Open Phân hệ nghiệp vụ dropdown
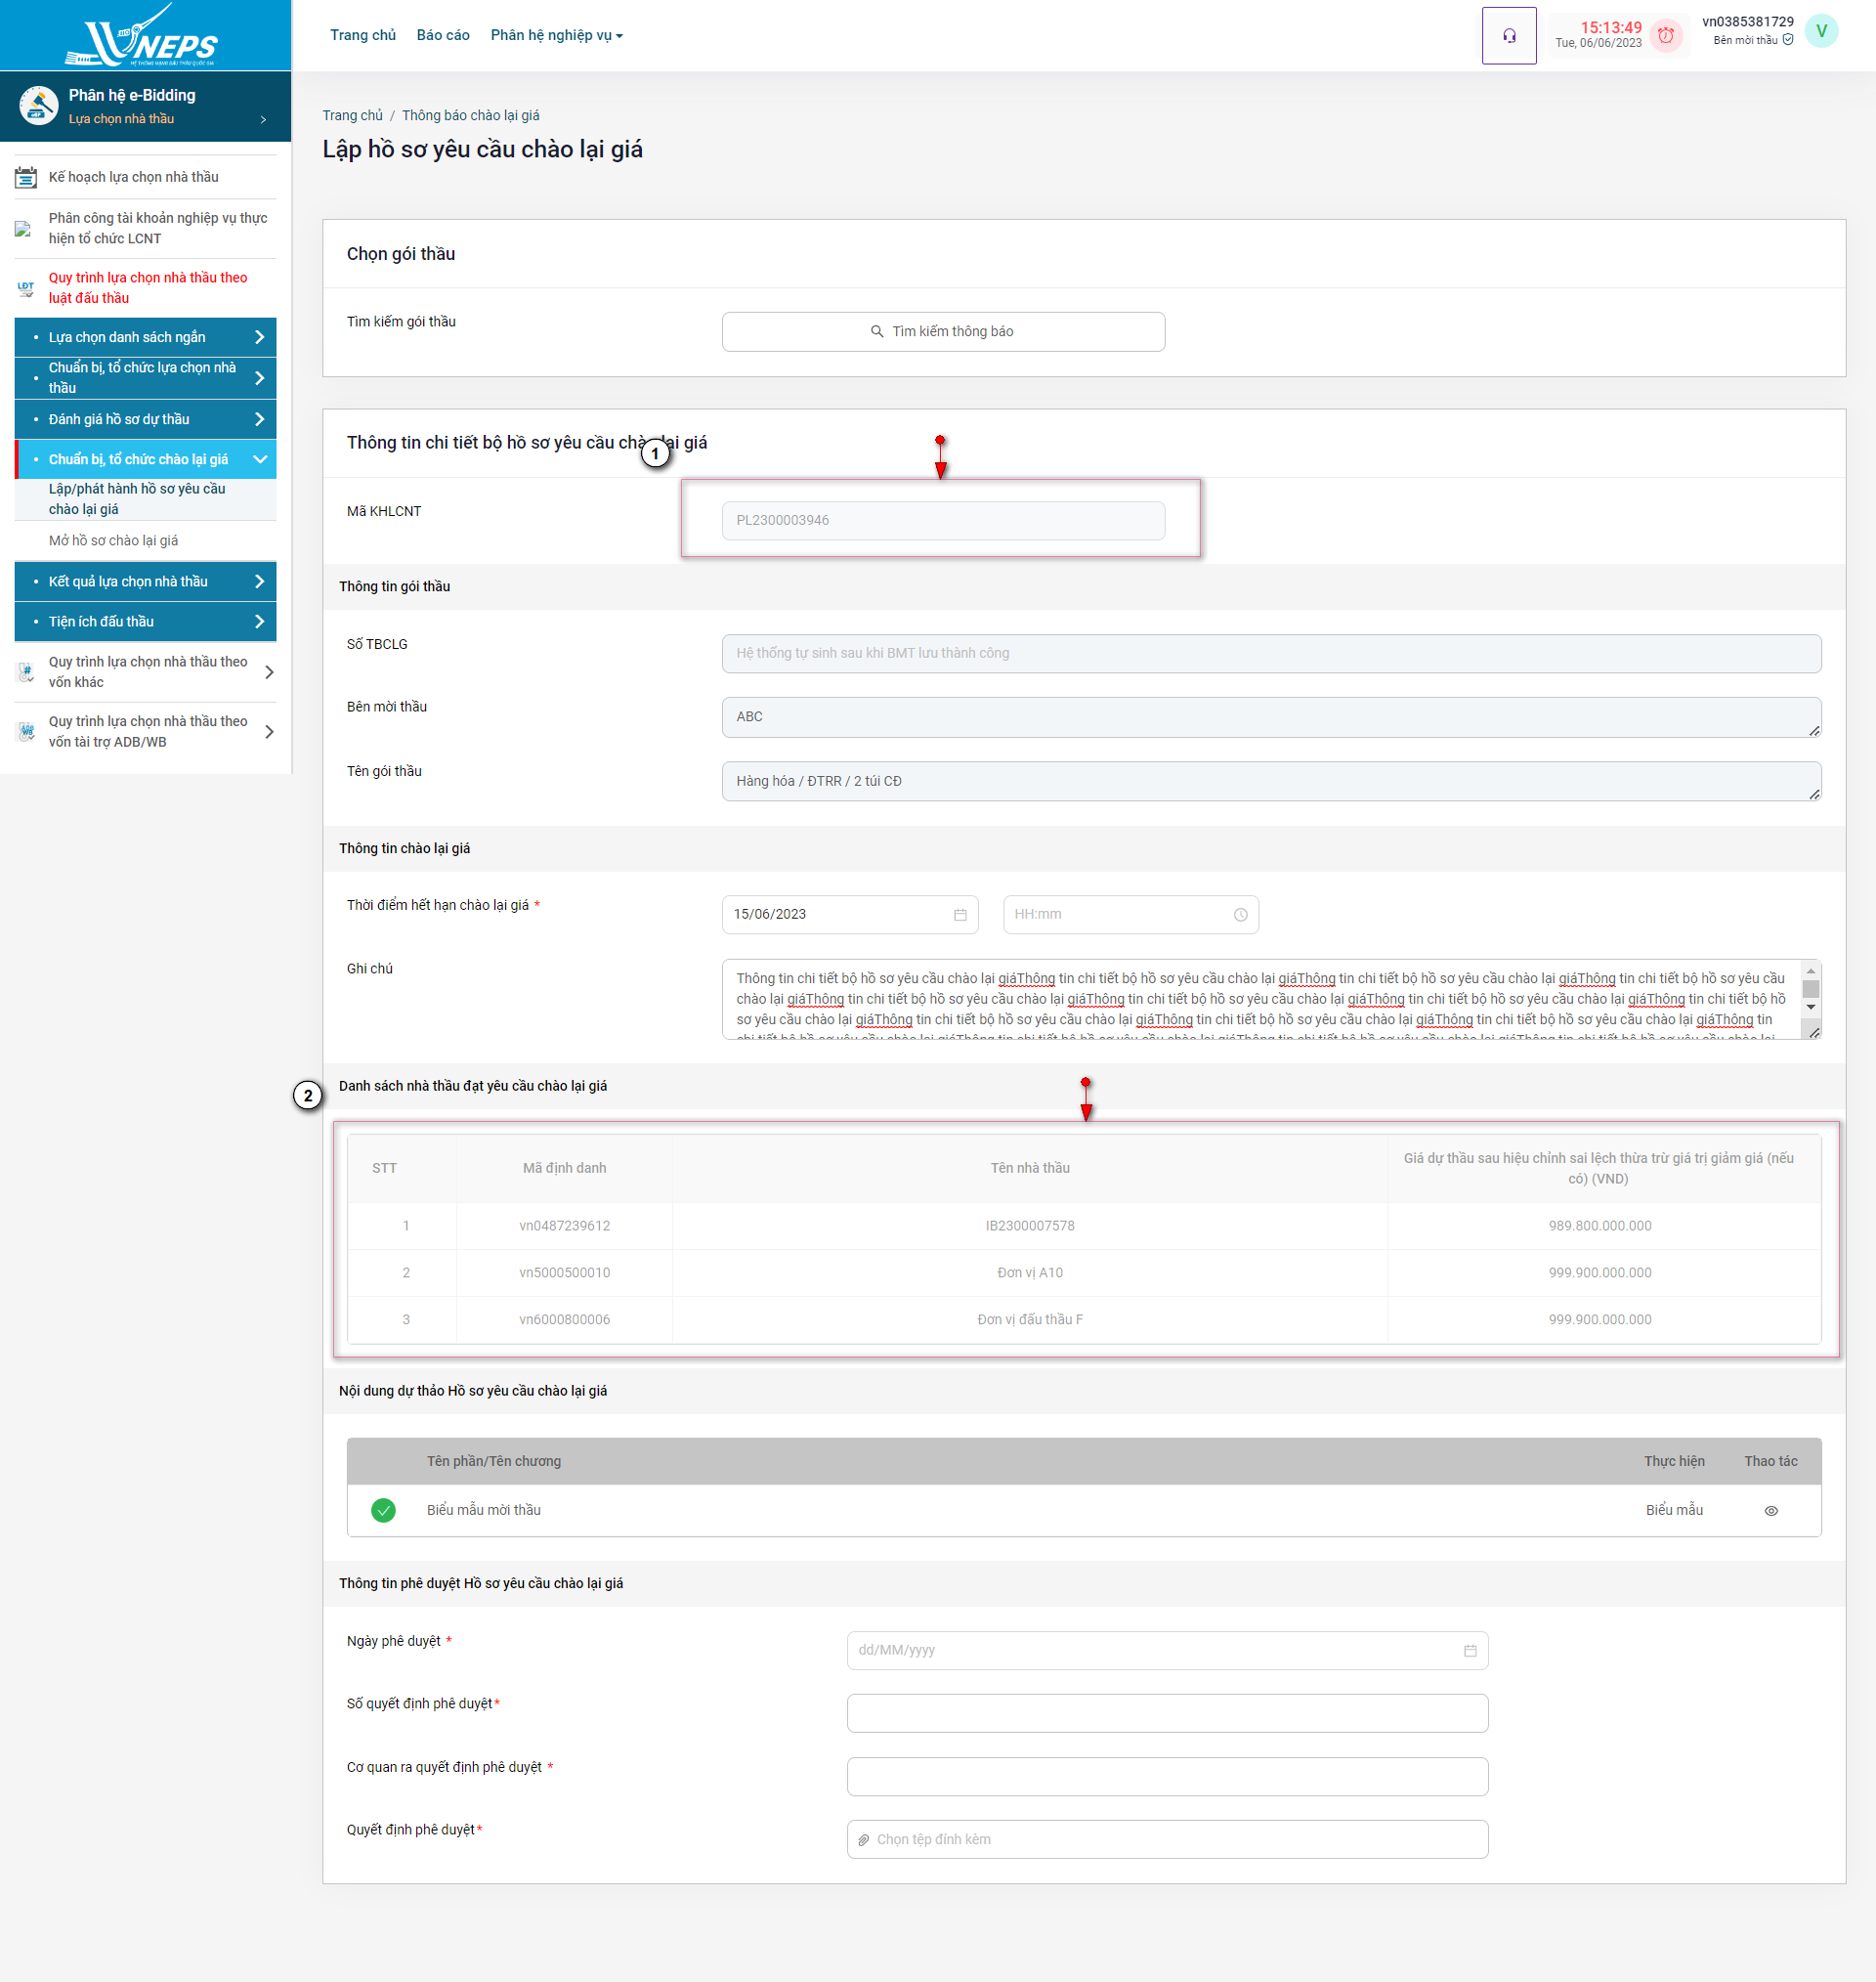The height and width of the screenshot is (1982, 1876). point(556,35)
